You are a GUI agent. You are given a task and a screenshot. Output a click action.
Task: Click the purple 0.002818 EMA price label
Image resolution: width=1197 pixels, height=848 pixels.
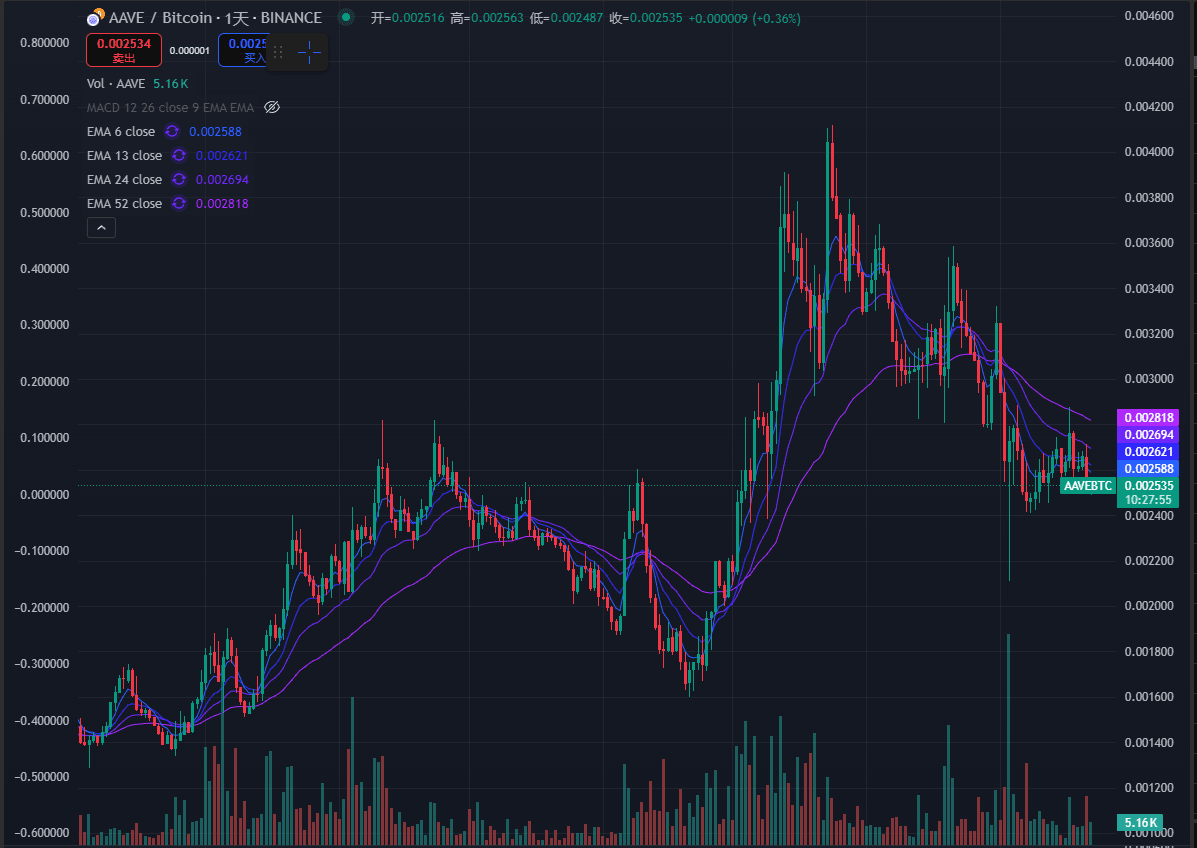click(1148, 418)
